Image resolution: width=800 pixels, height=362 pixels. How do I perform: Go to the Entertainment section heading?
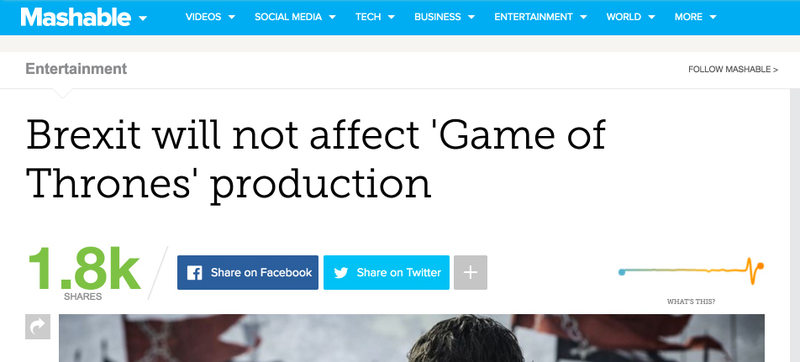(x=76, y=69)
